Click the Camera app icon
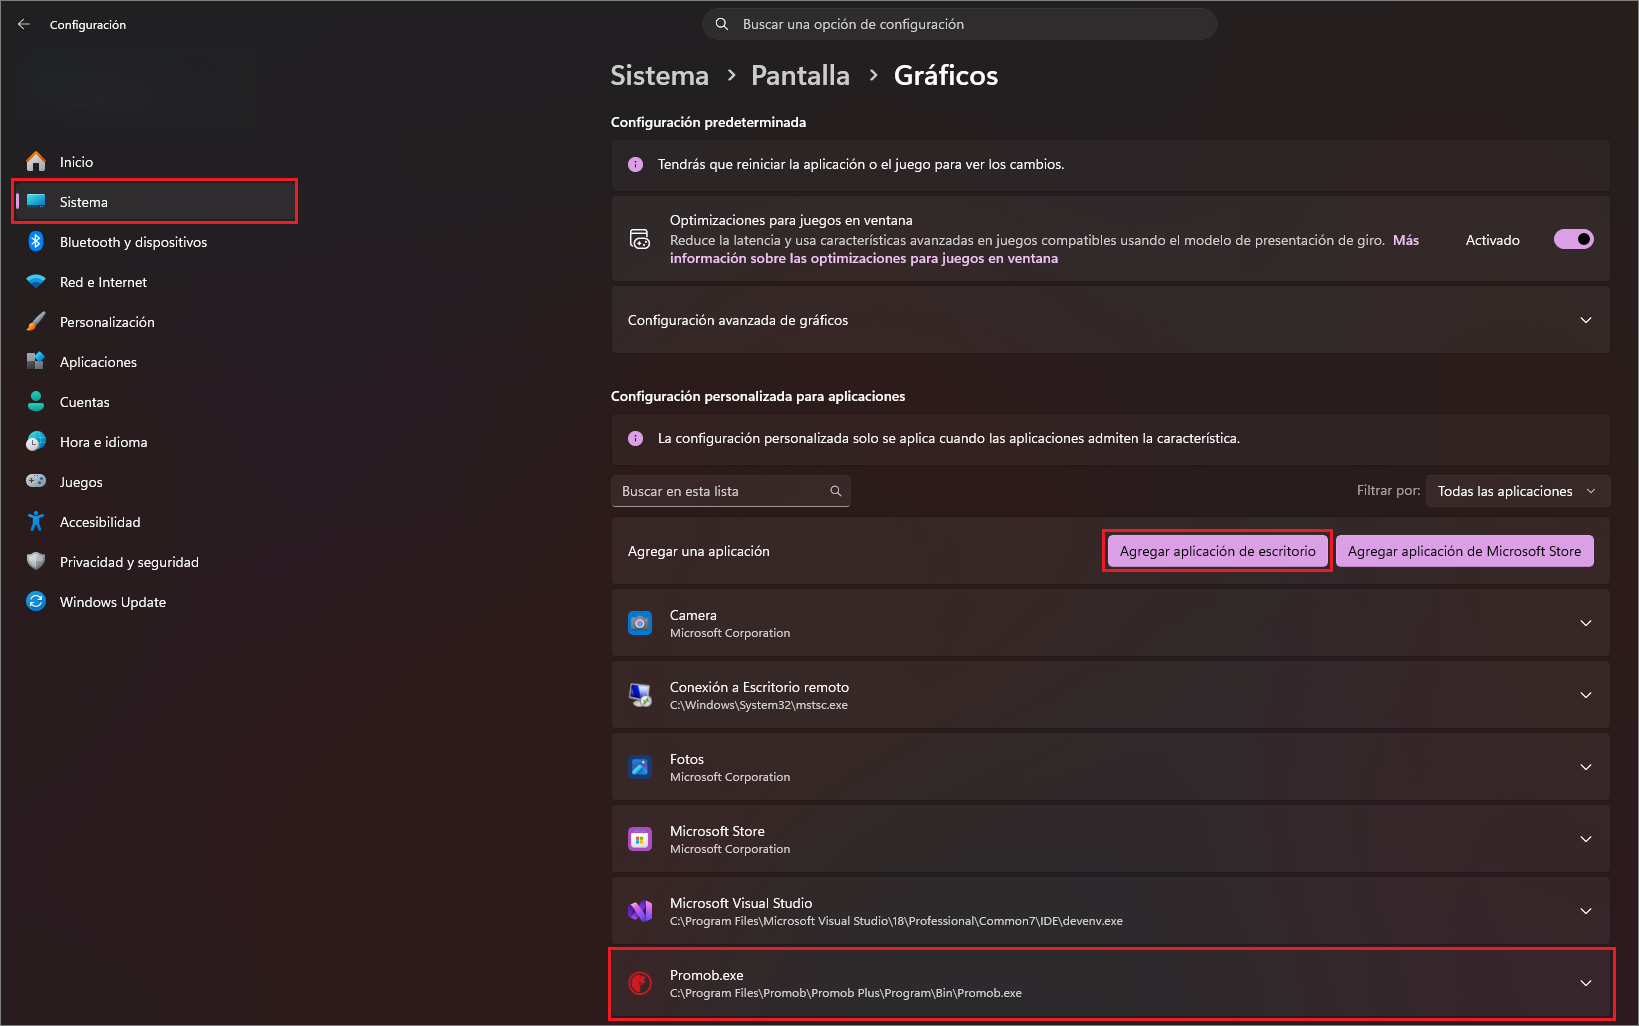The height and width of the screenshot is (1026, 1639). tap(640, 623)
